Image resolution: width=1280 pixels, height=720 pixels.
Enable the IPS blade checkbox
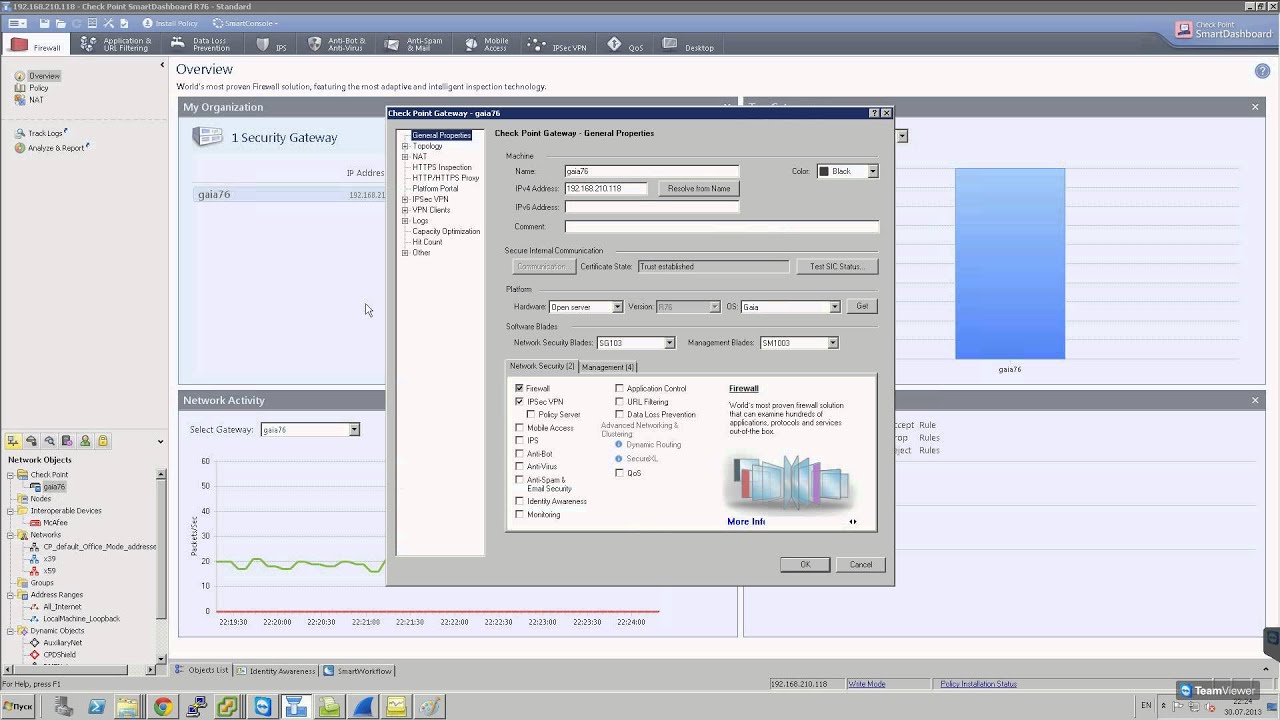click(519, 440)
